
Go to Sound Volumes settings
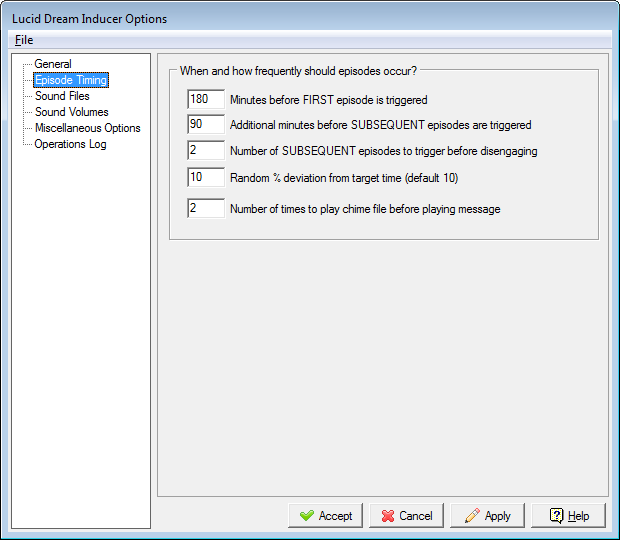coord(72,112)
